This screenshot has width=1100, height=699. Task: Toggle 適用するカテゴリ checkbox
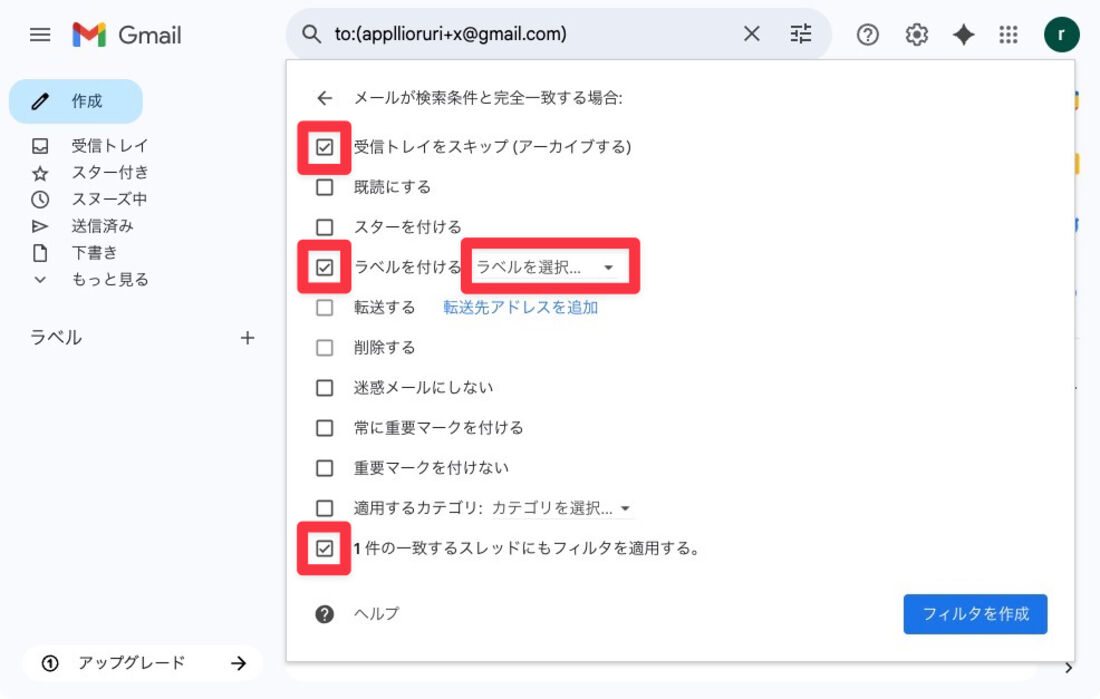[324, 508]
